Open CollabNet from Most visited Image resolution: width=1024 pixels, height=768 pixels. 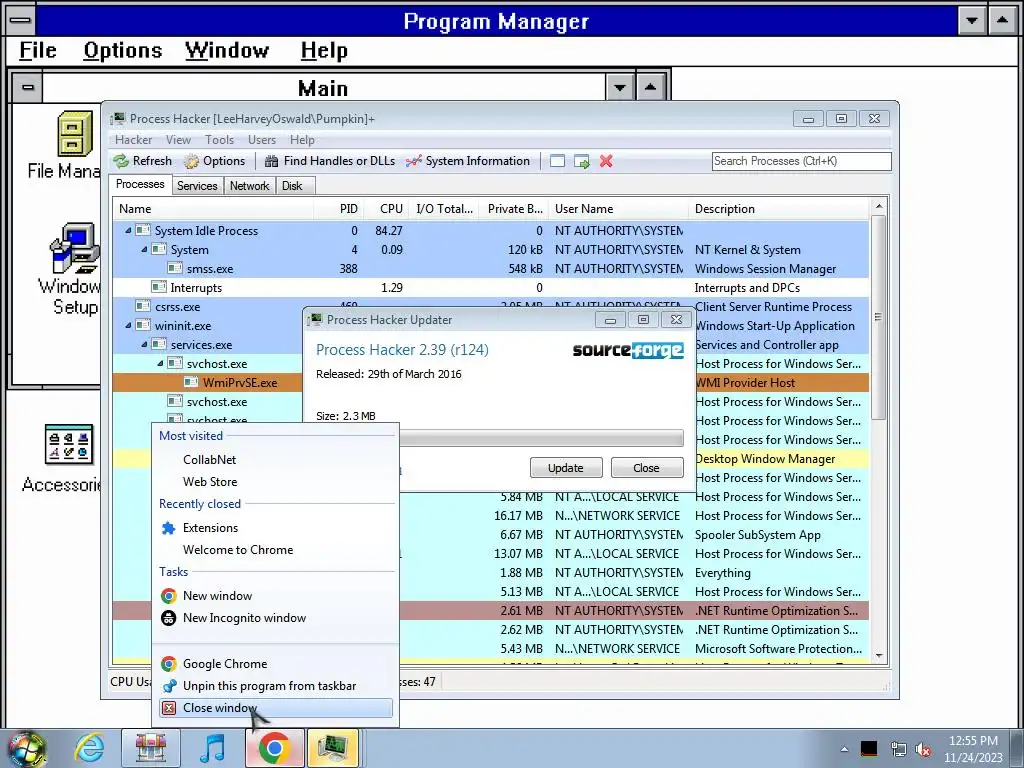pos(276,460)
